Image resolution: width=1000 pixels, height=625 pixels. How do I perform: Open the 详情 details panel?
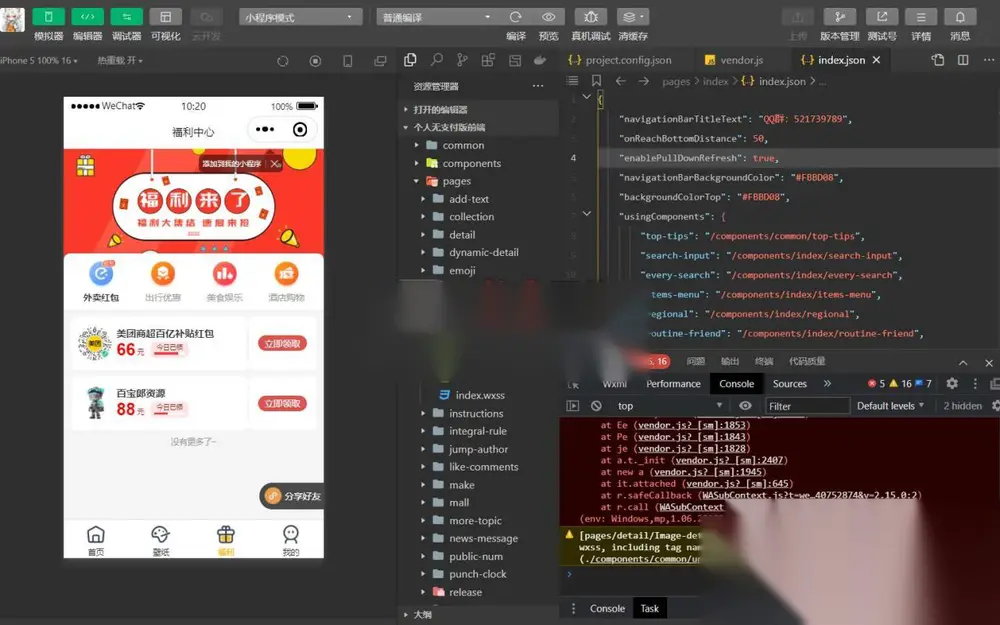pyautogui.click(x=921, y=17)
